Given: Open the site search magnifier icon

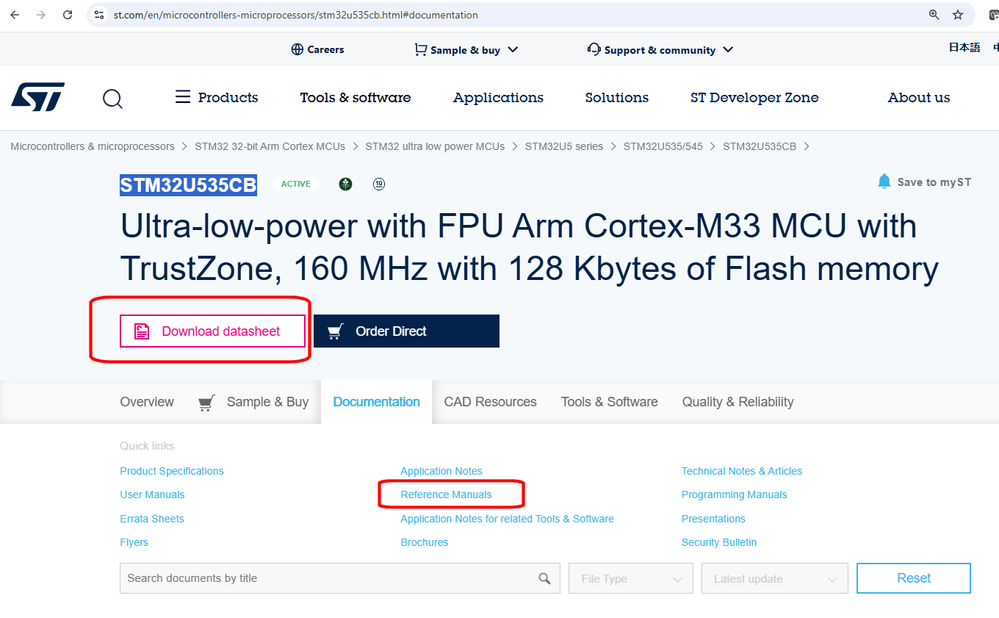Looking at the screenshot, I should coord(113,98).
